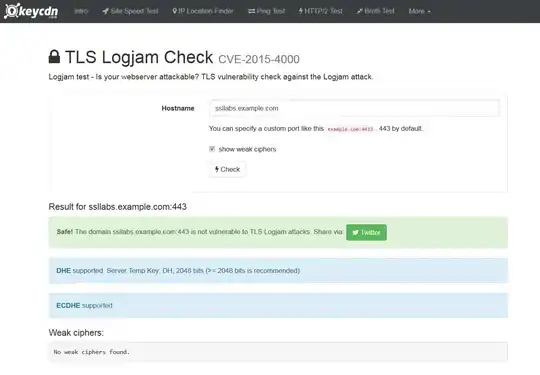540x375 pixels.
Task: Click the Brotli Test icon
Action: click(x=360, y=11)
